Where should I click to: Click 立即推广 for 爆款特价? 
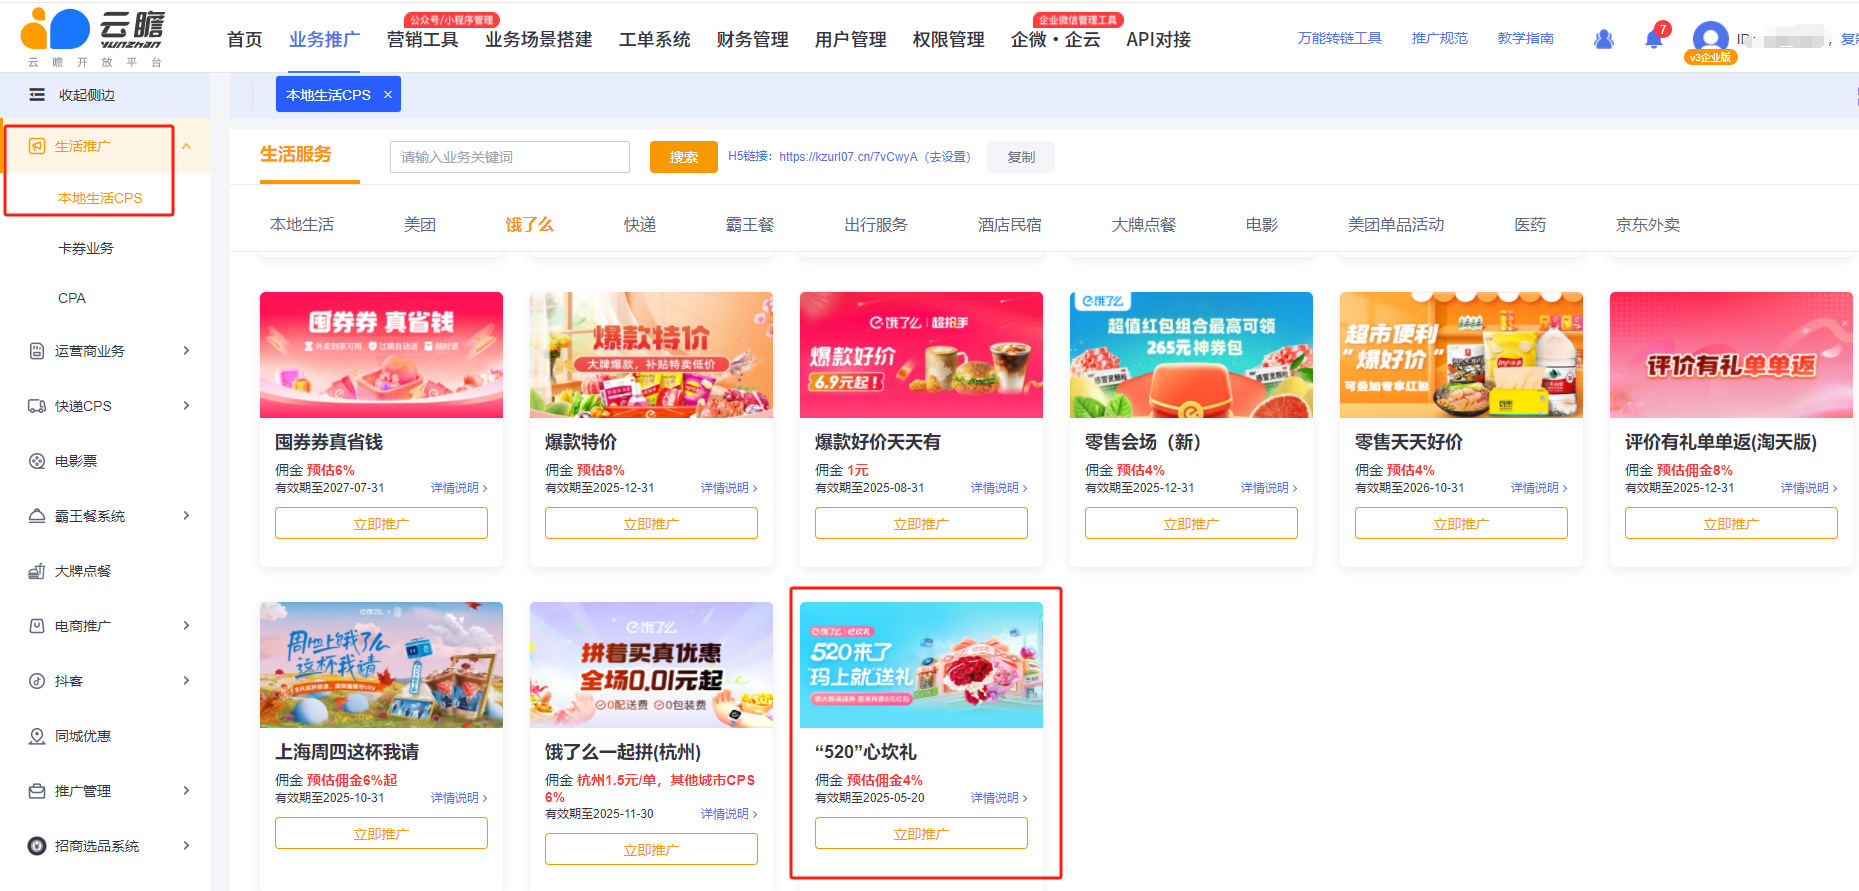tap(651, 523)
